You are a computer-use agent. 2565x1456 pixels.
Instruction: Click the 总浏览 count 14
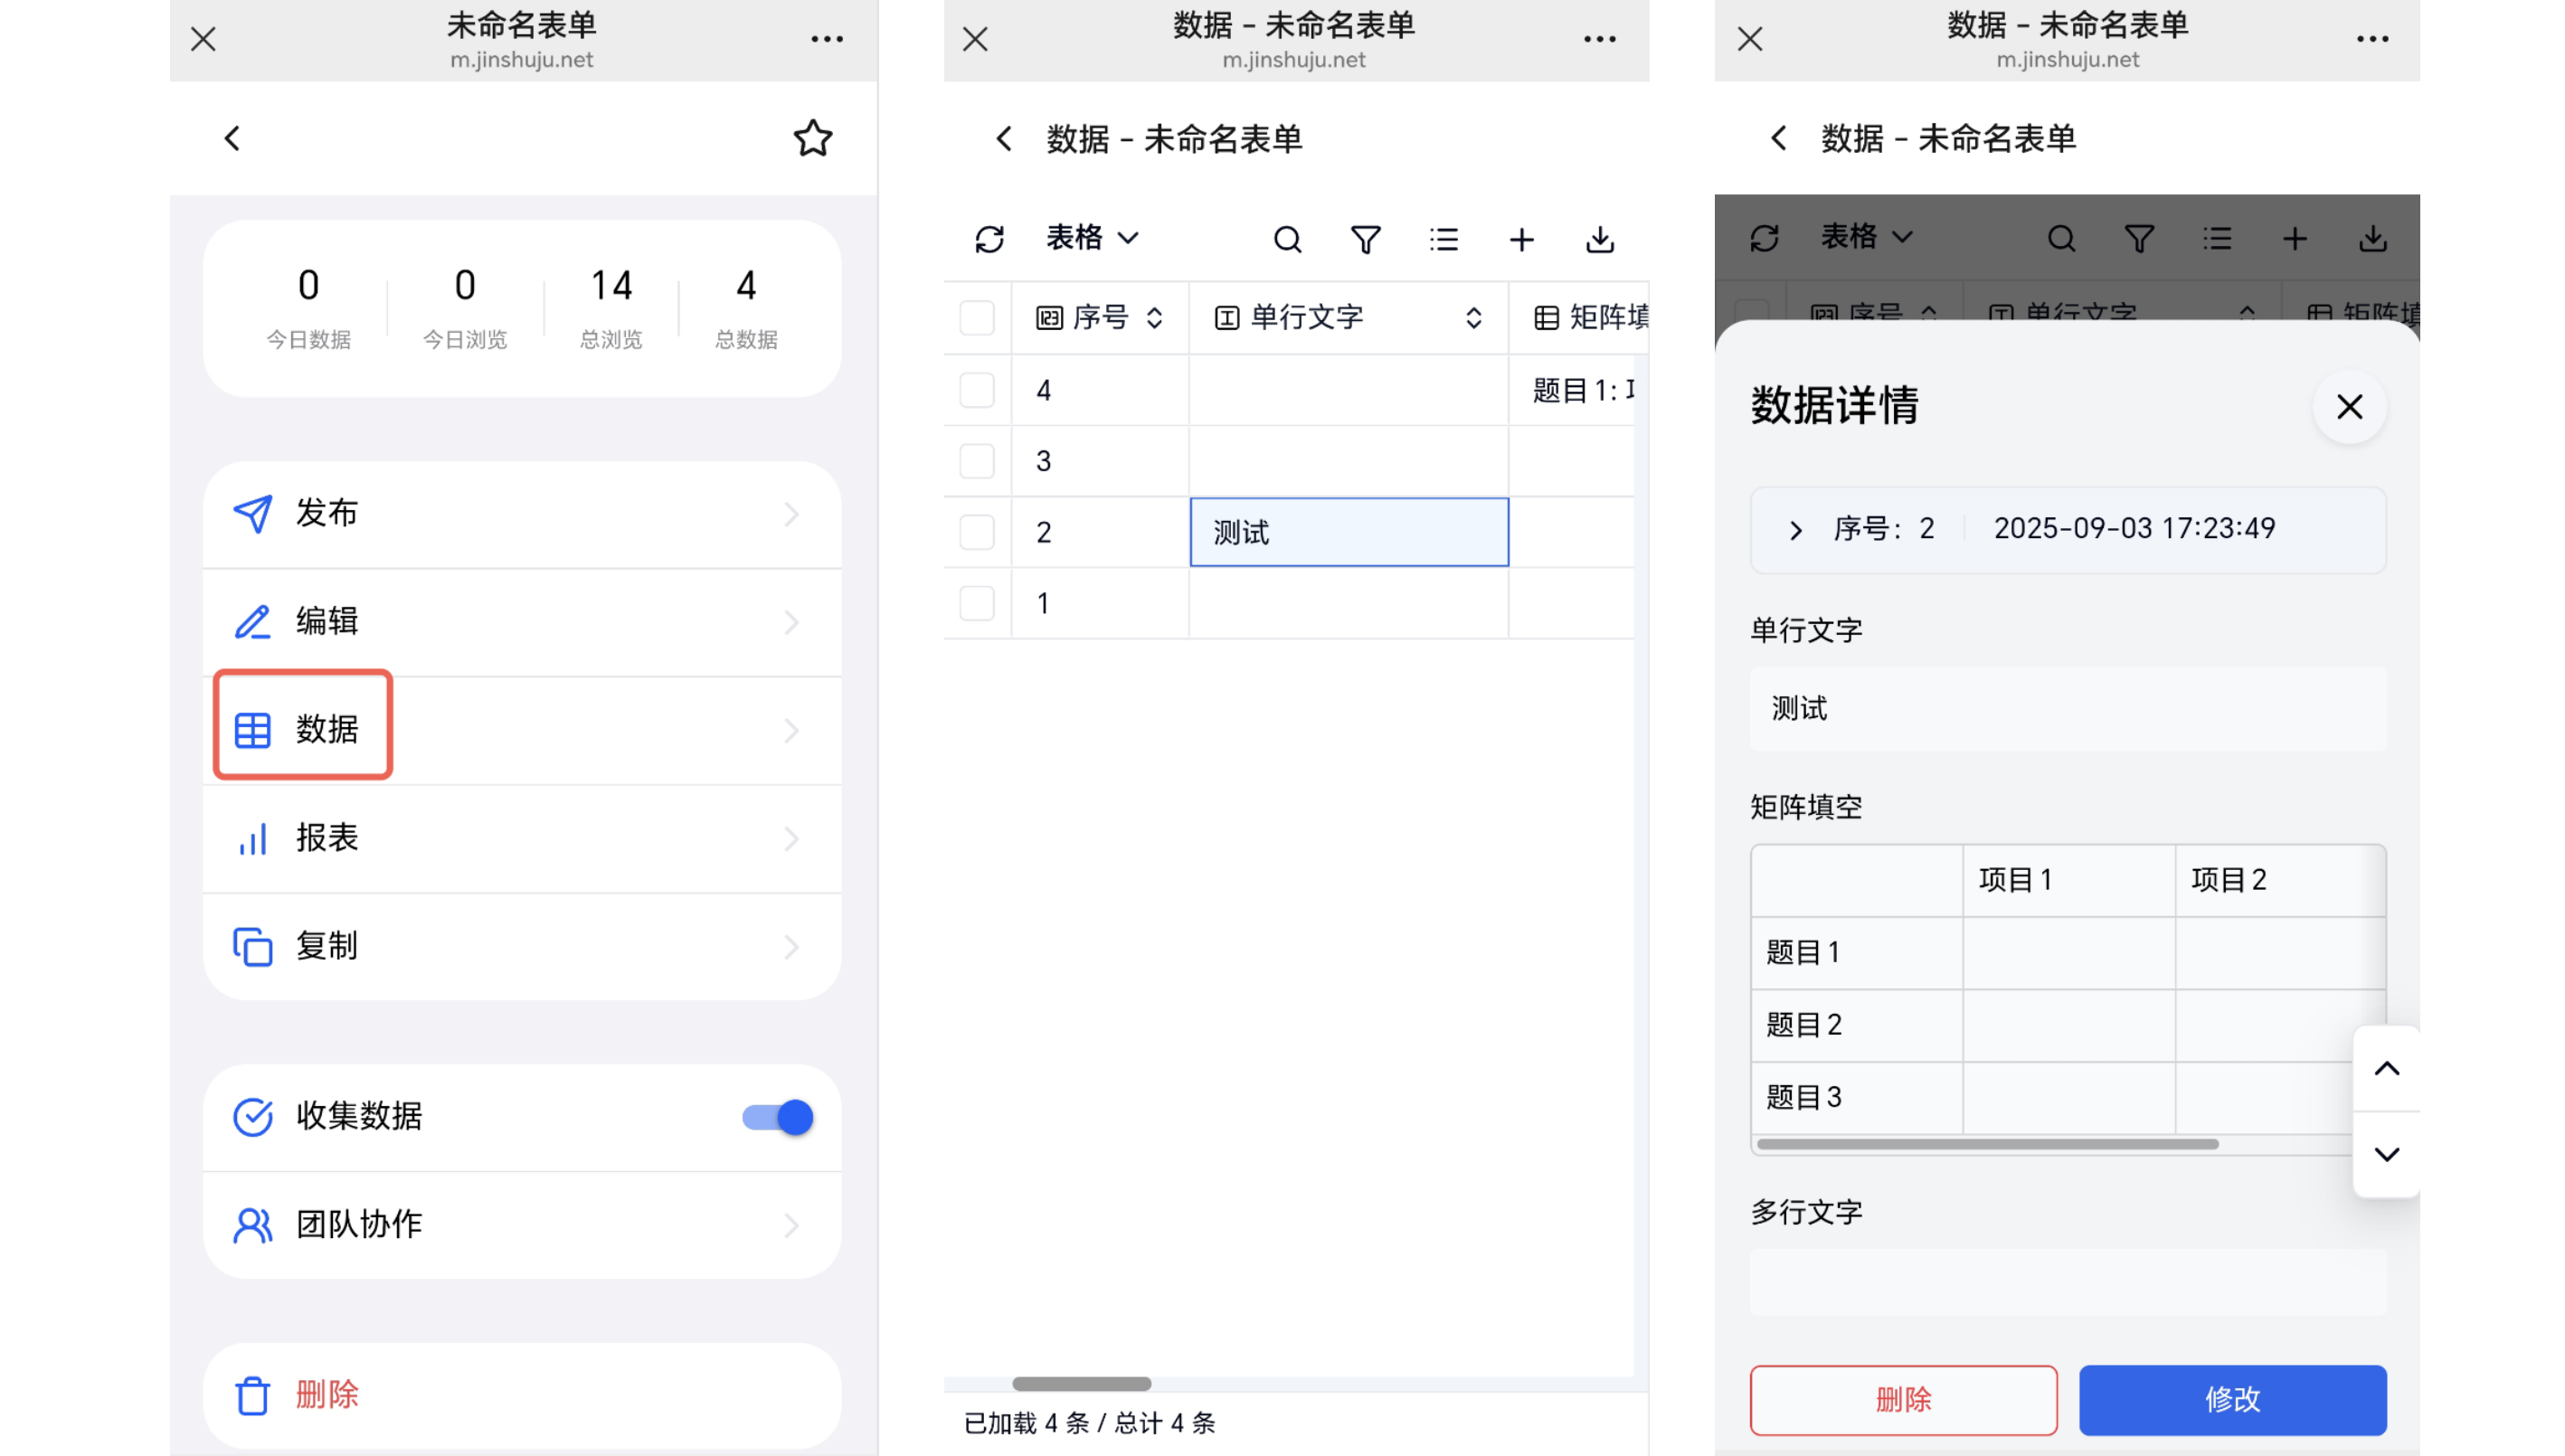611,286
